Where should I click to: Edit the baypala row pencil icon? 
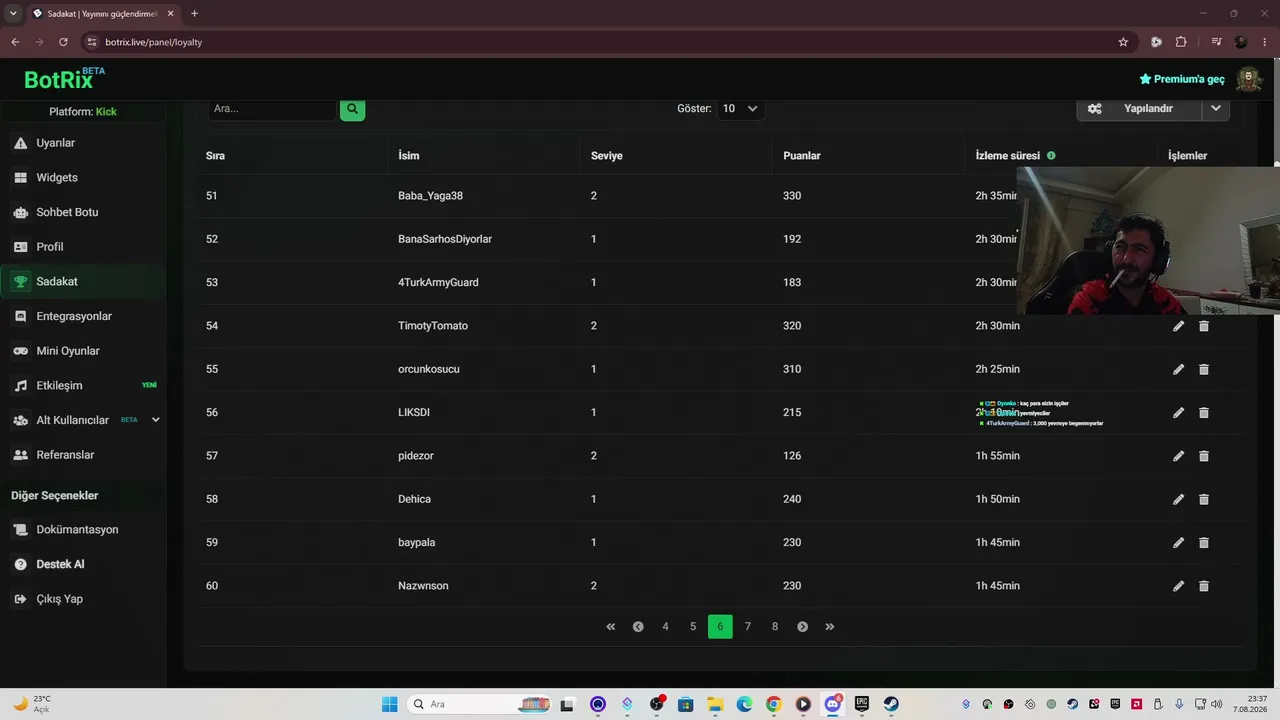1178,542
